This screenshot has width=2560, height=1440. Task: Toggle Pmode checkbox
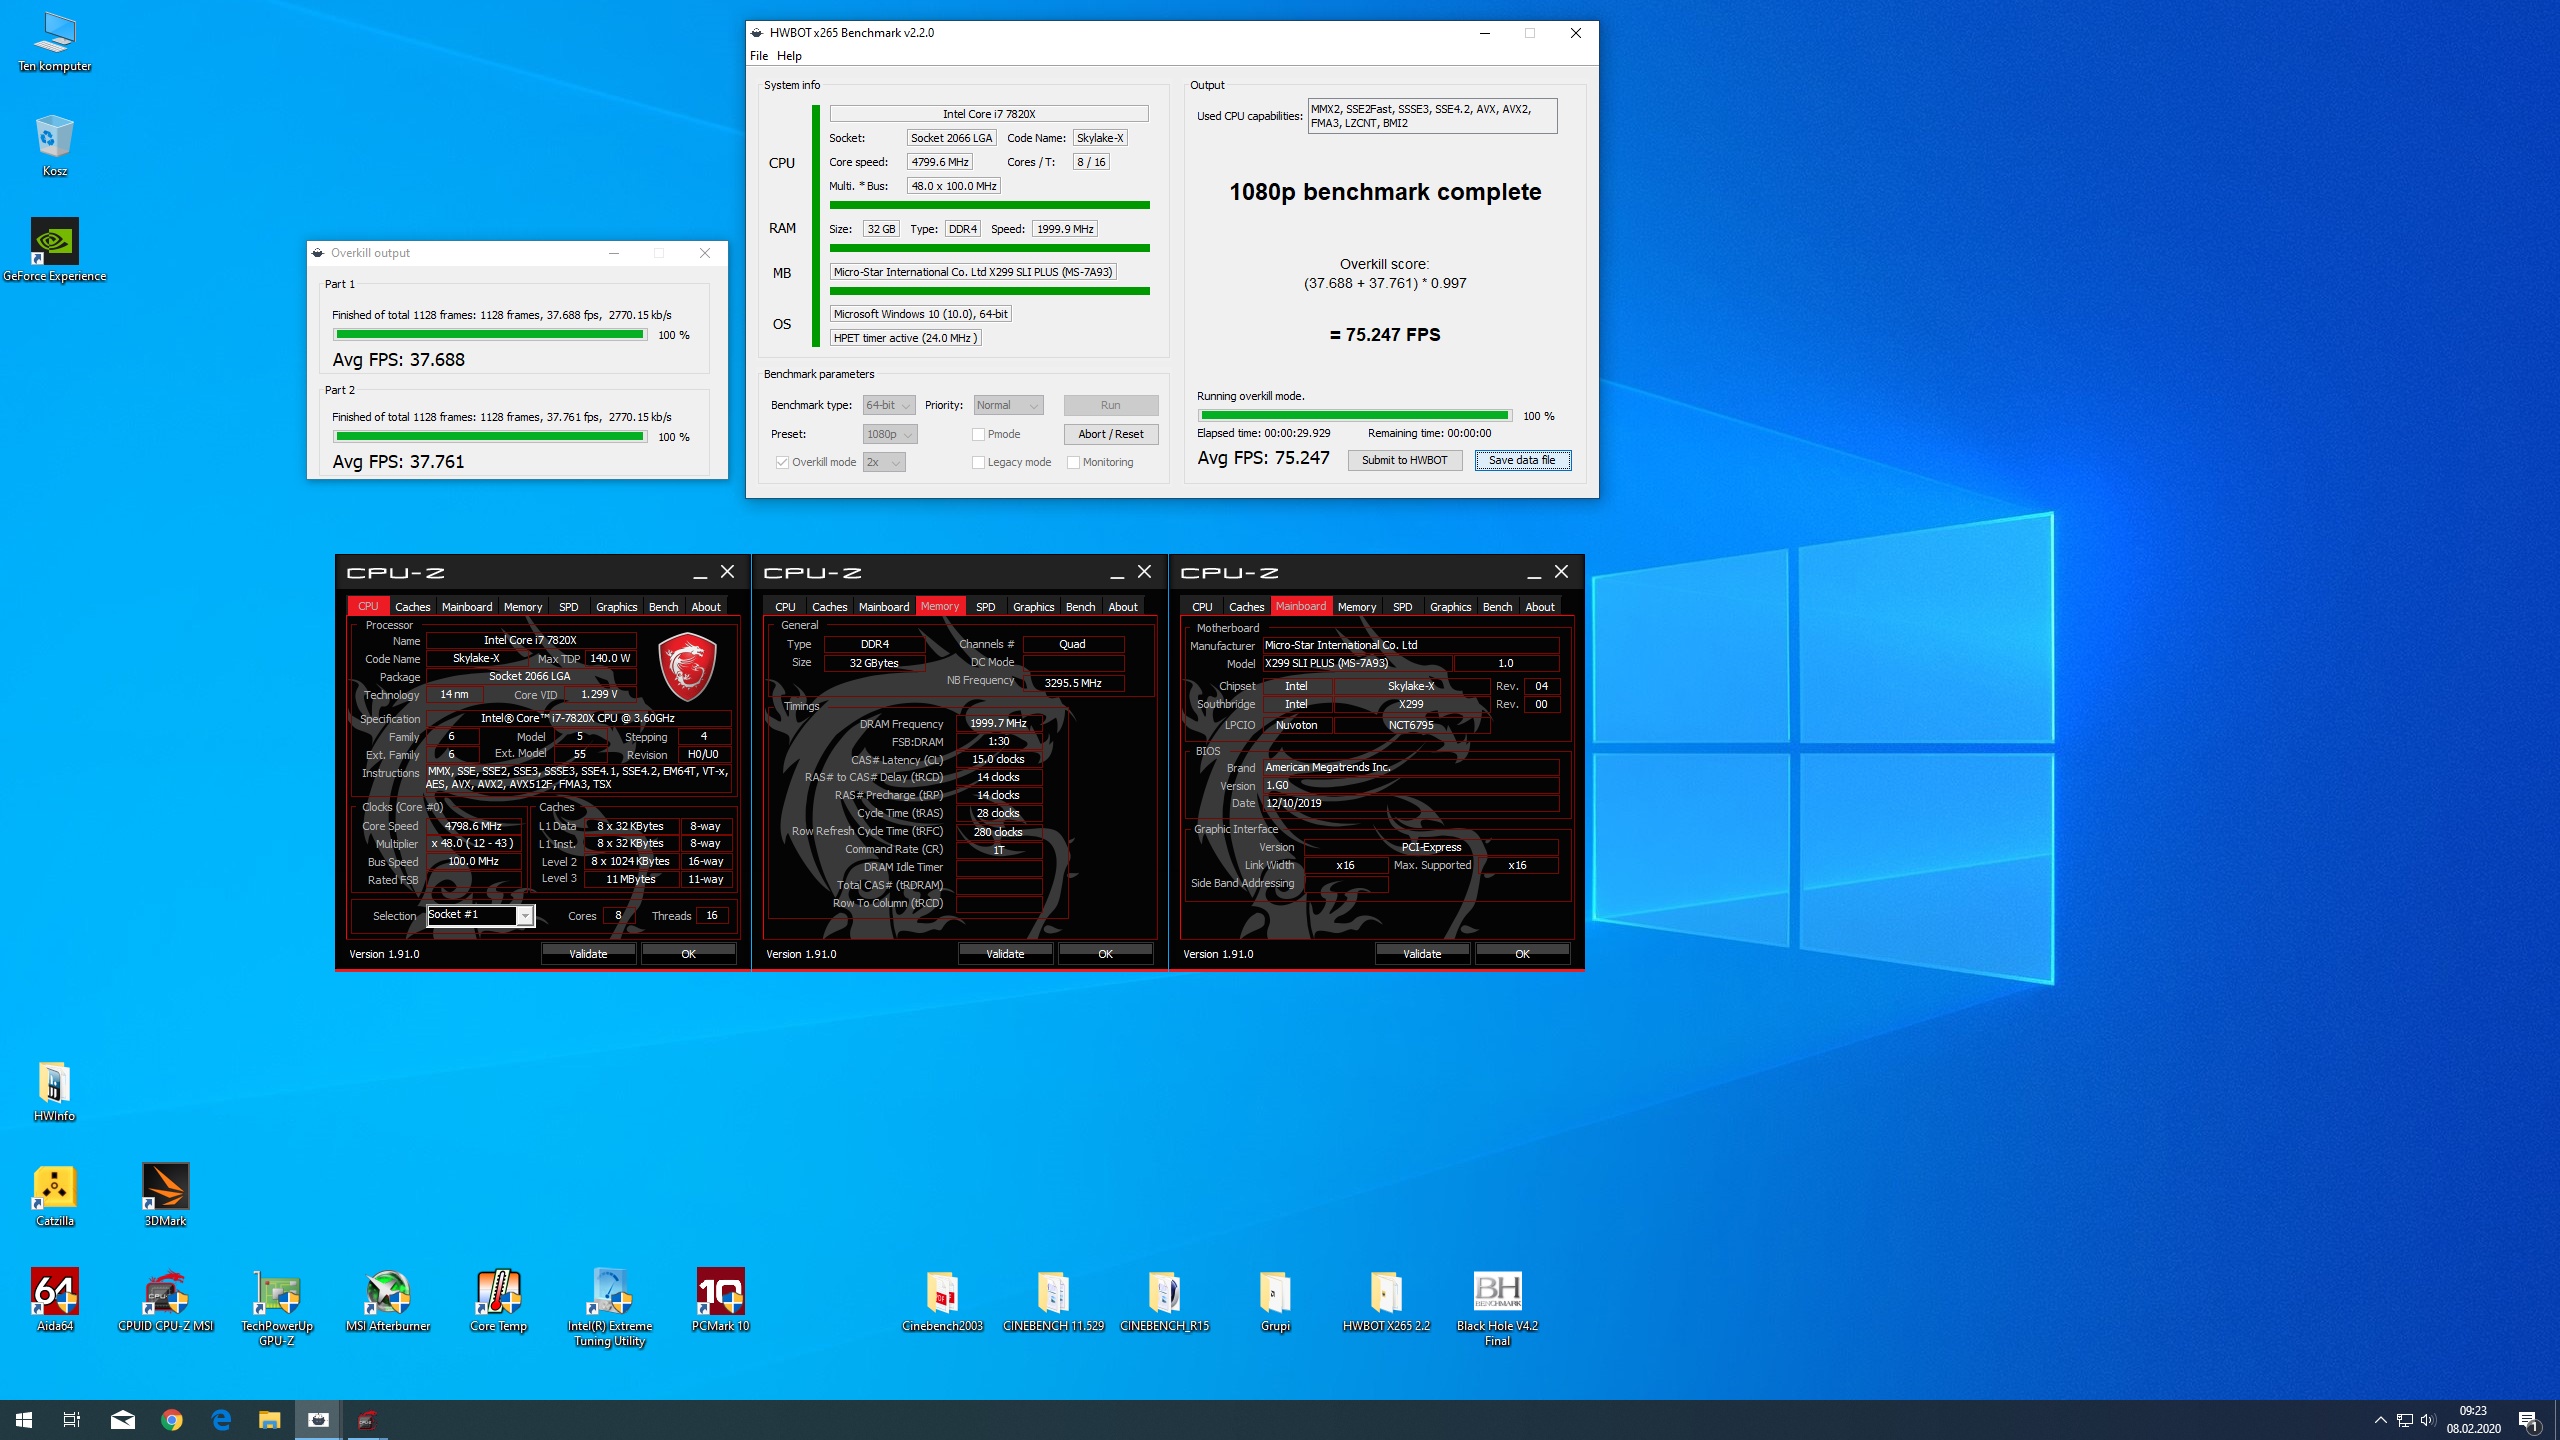(x=978, y=434)
